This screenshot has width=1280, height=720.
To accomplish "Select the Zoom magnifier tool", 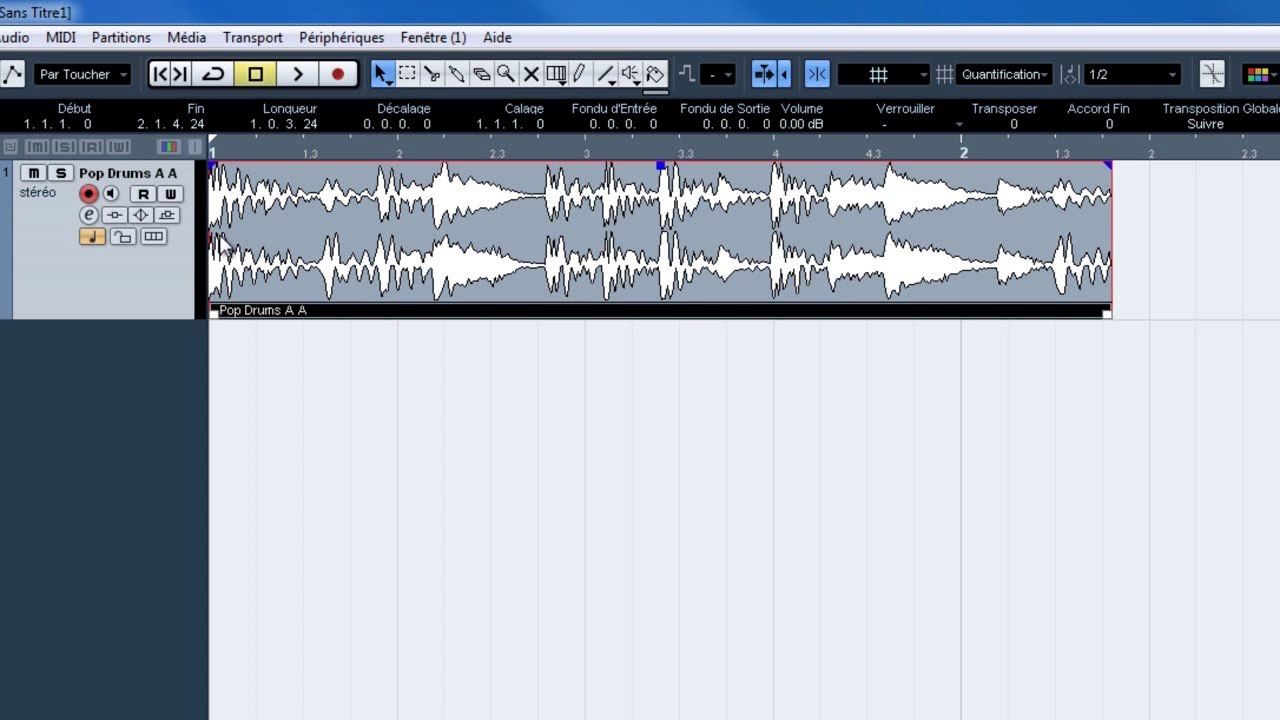I will pyautogui.click(x=506, y=74).
